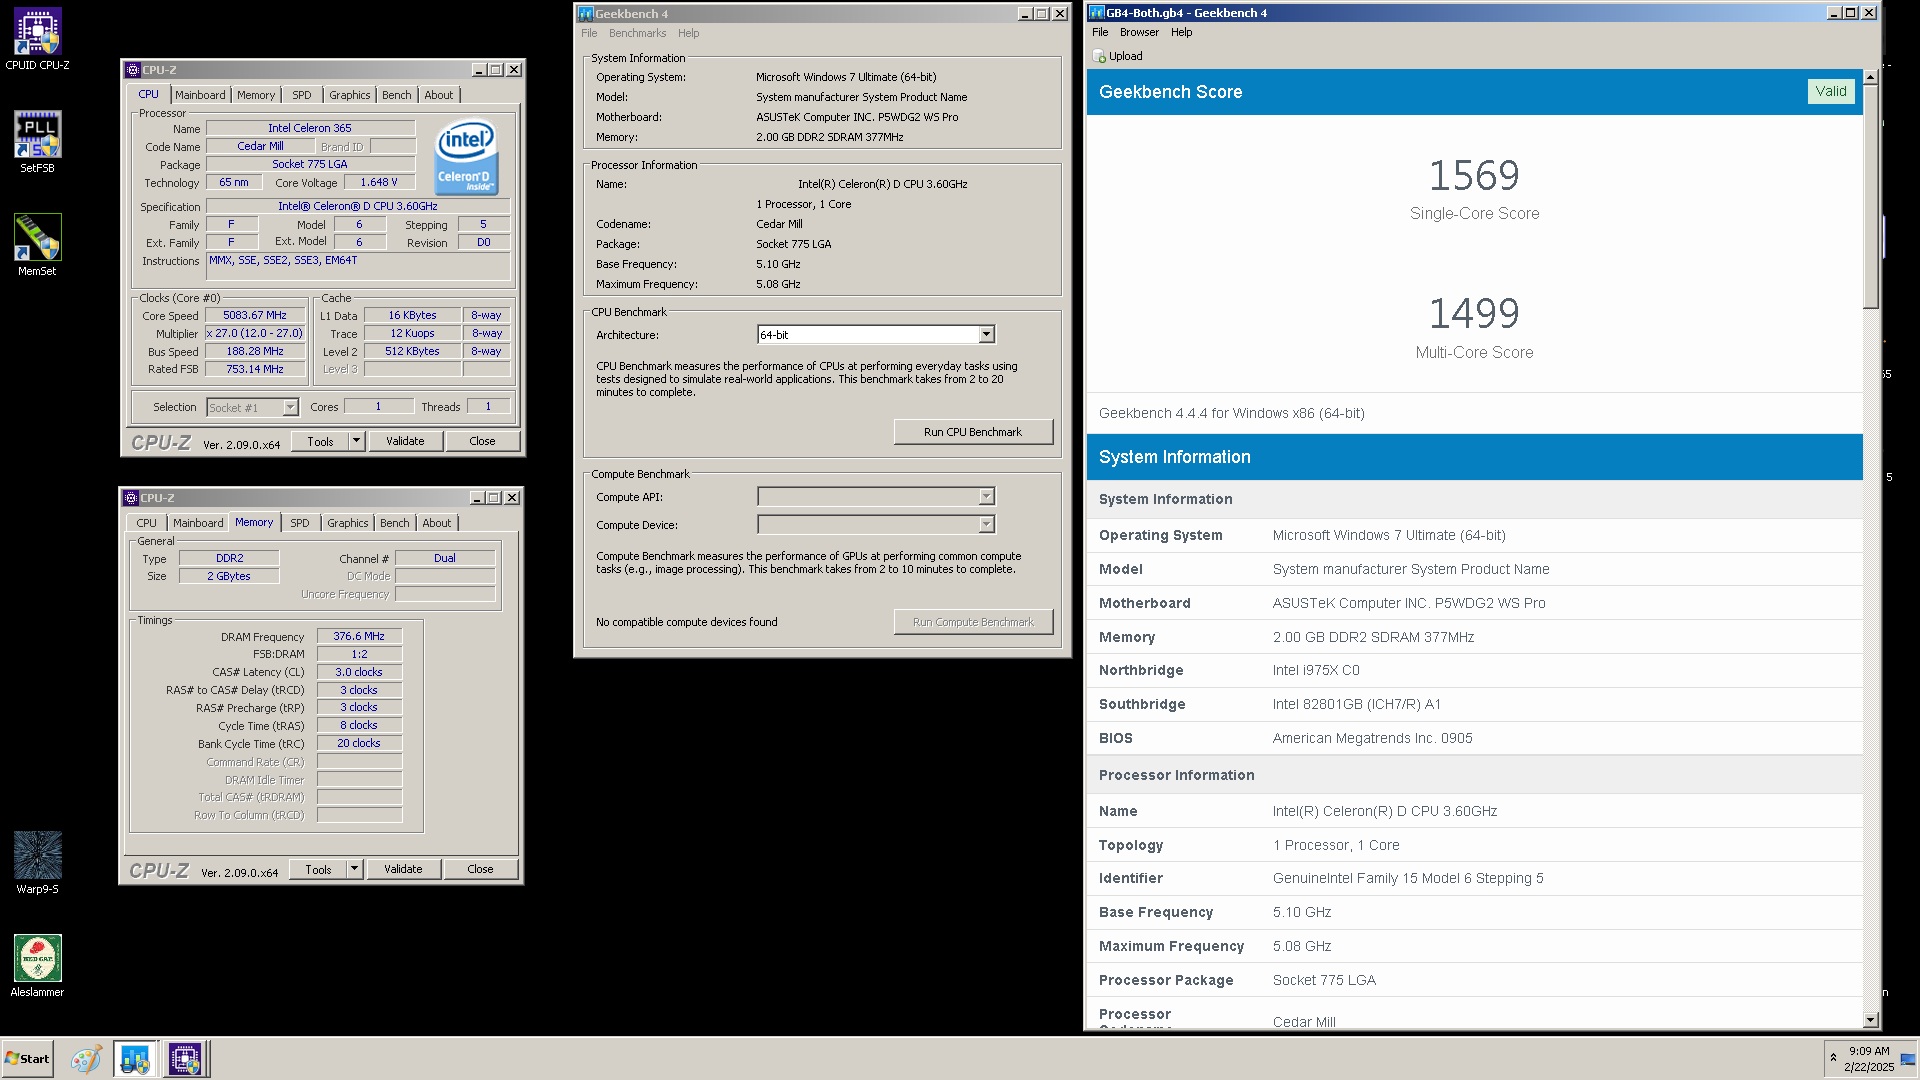Image resolution: width=1920 pixels, height=1080 pixels.
Task: Open SPD tab in lower CPU-Z window
Action: click(x=300, y=523)
